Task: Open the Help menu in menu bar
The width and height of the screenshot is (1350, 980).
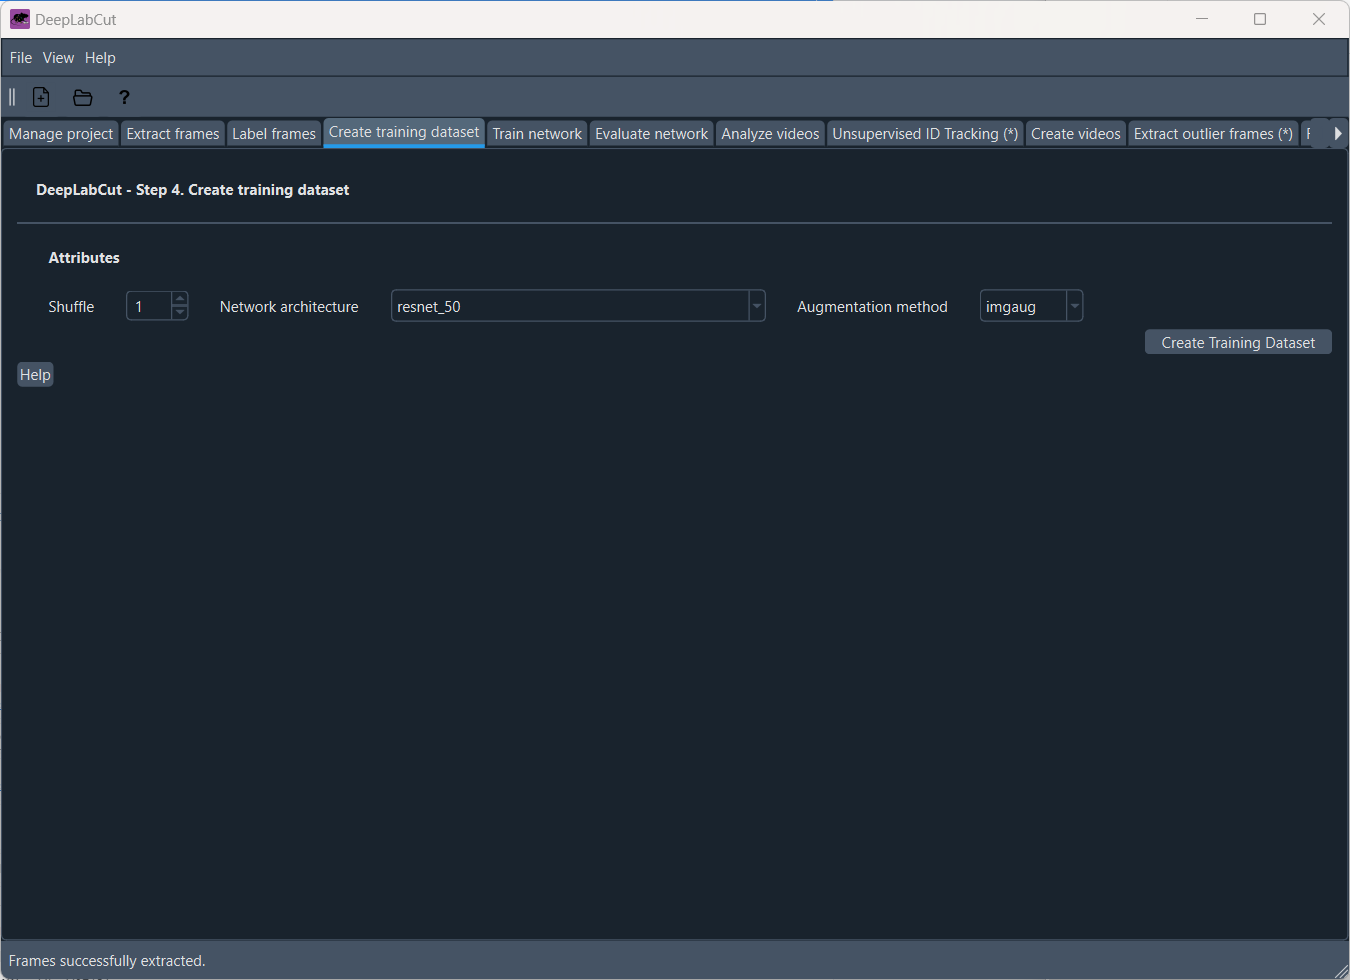Action: tap(100, 58)
